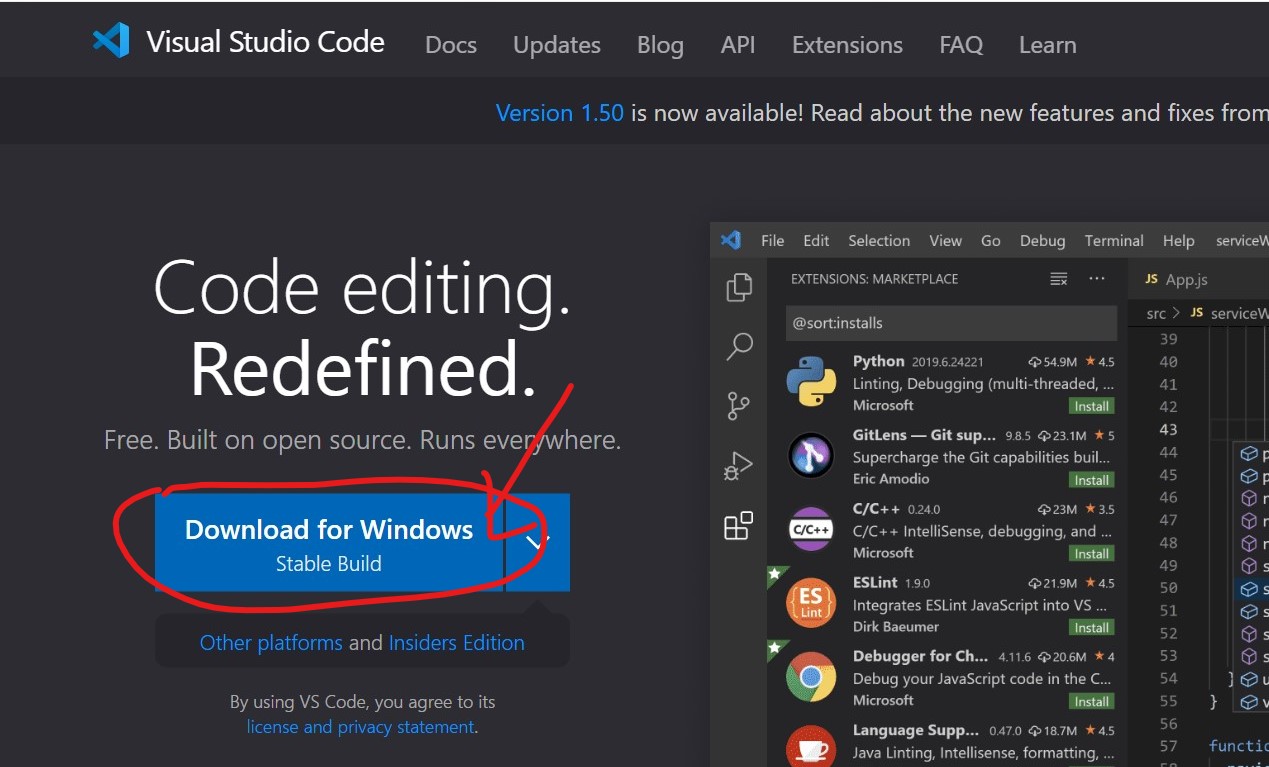Install the C/C++ extension

click(1092, 553)
